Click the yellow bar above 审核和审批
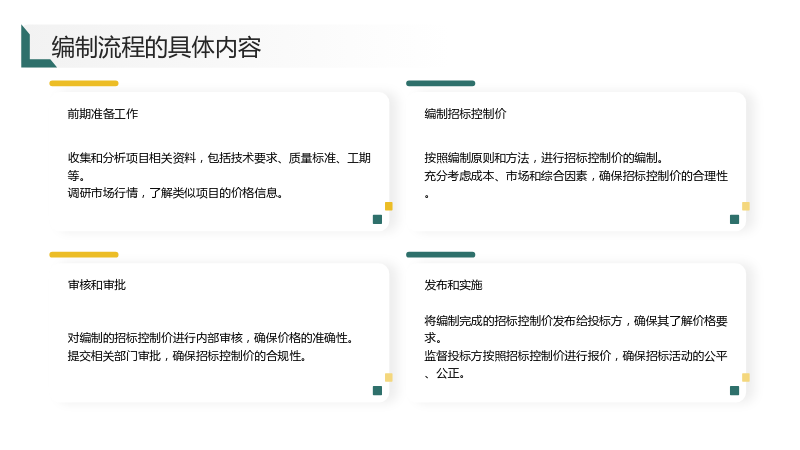 (x=84, y=255)
